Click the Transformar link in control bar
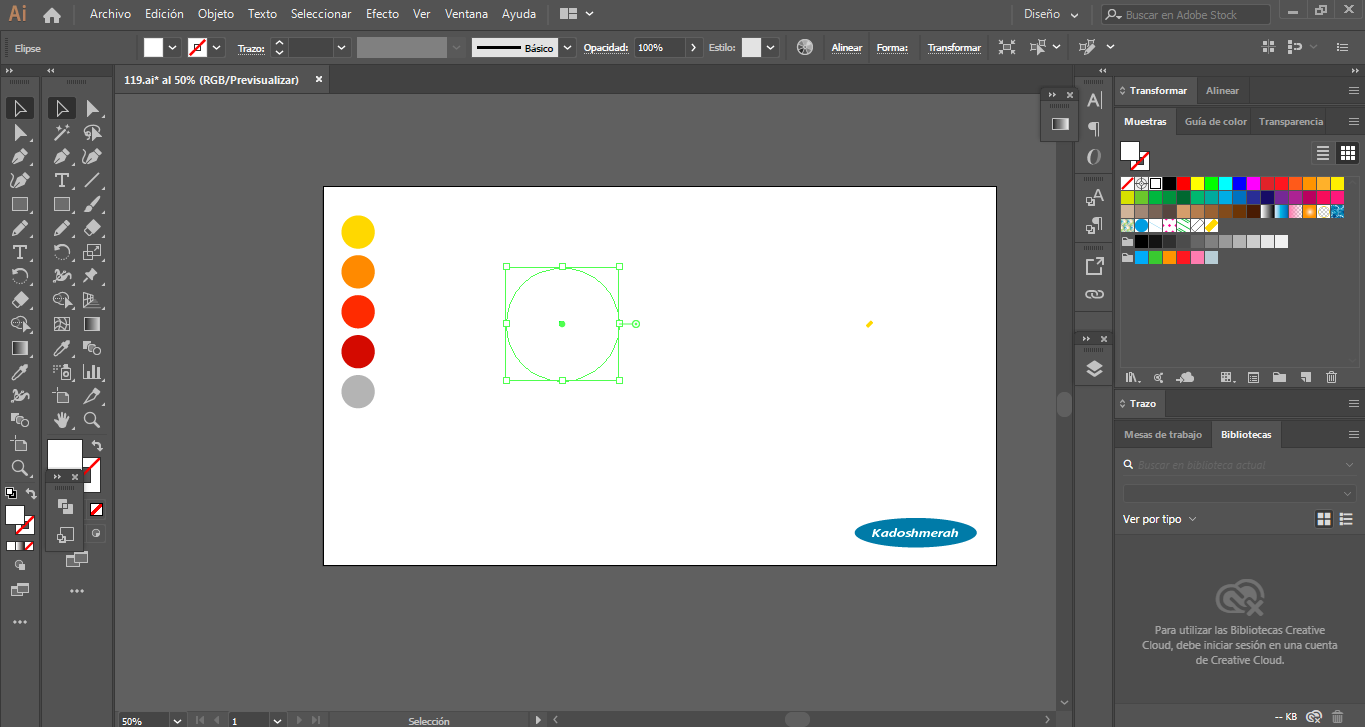The height and width of the screenshot is (727, 1365). pos(954,48)
